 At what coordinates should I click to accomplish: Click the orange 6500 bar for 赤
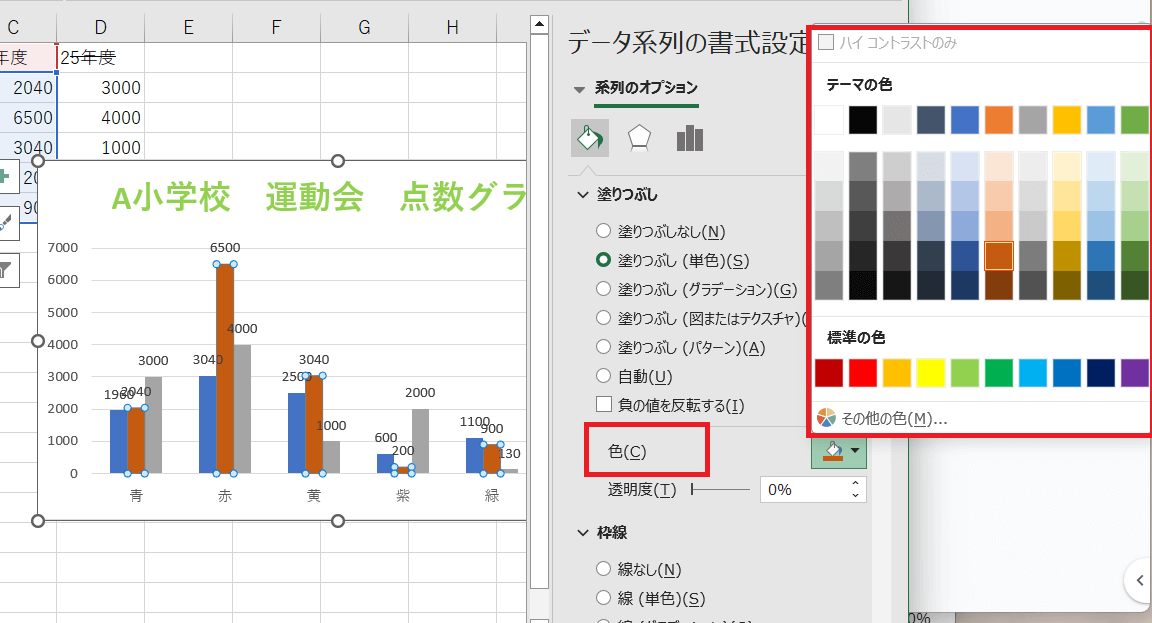click(225, 368)
